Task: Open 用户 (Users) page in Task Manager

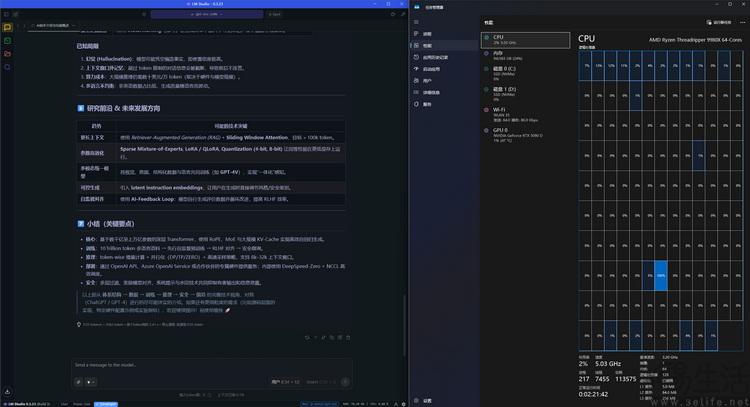Action: 444,81
